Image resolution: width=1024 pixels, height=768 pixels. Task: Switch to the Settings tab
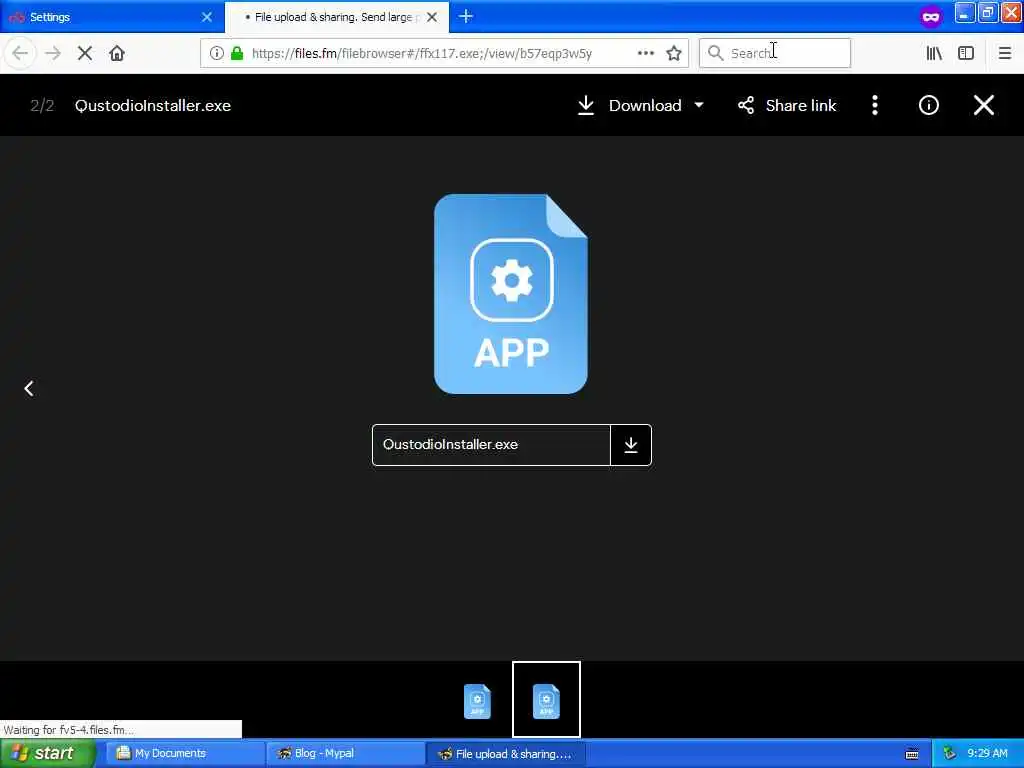click(111, 17)
